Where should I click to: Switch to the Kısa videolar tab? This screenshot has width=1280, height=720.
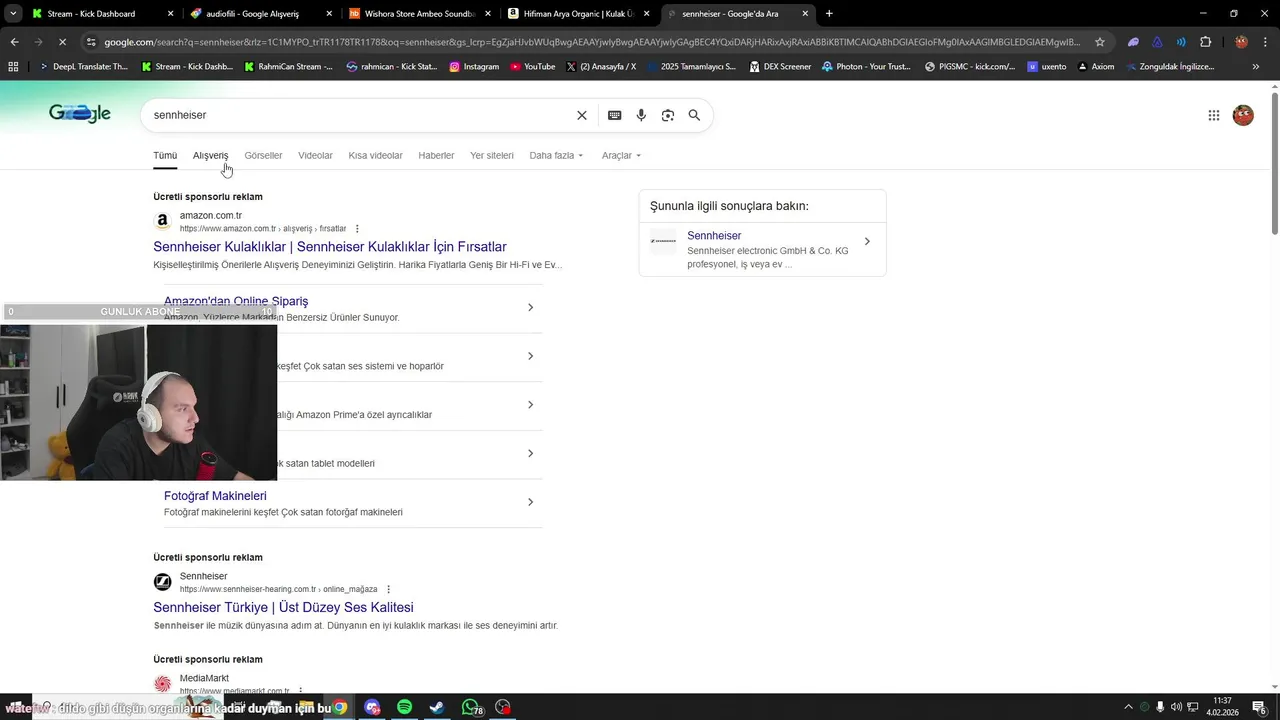[375, 155]
